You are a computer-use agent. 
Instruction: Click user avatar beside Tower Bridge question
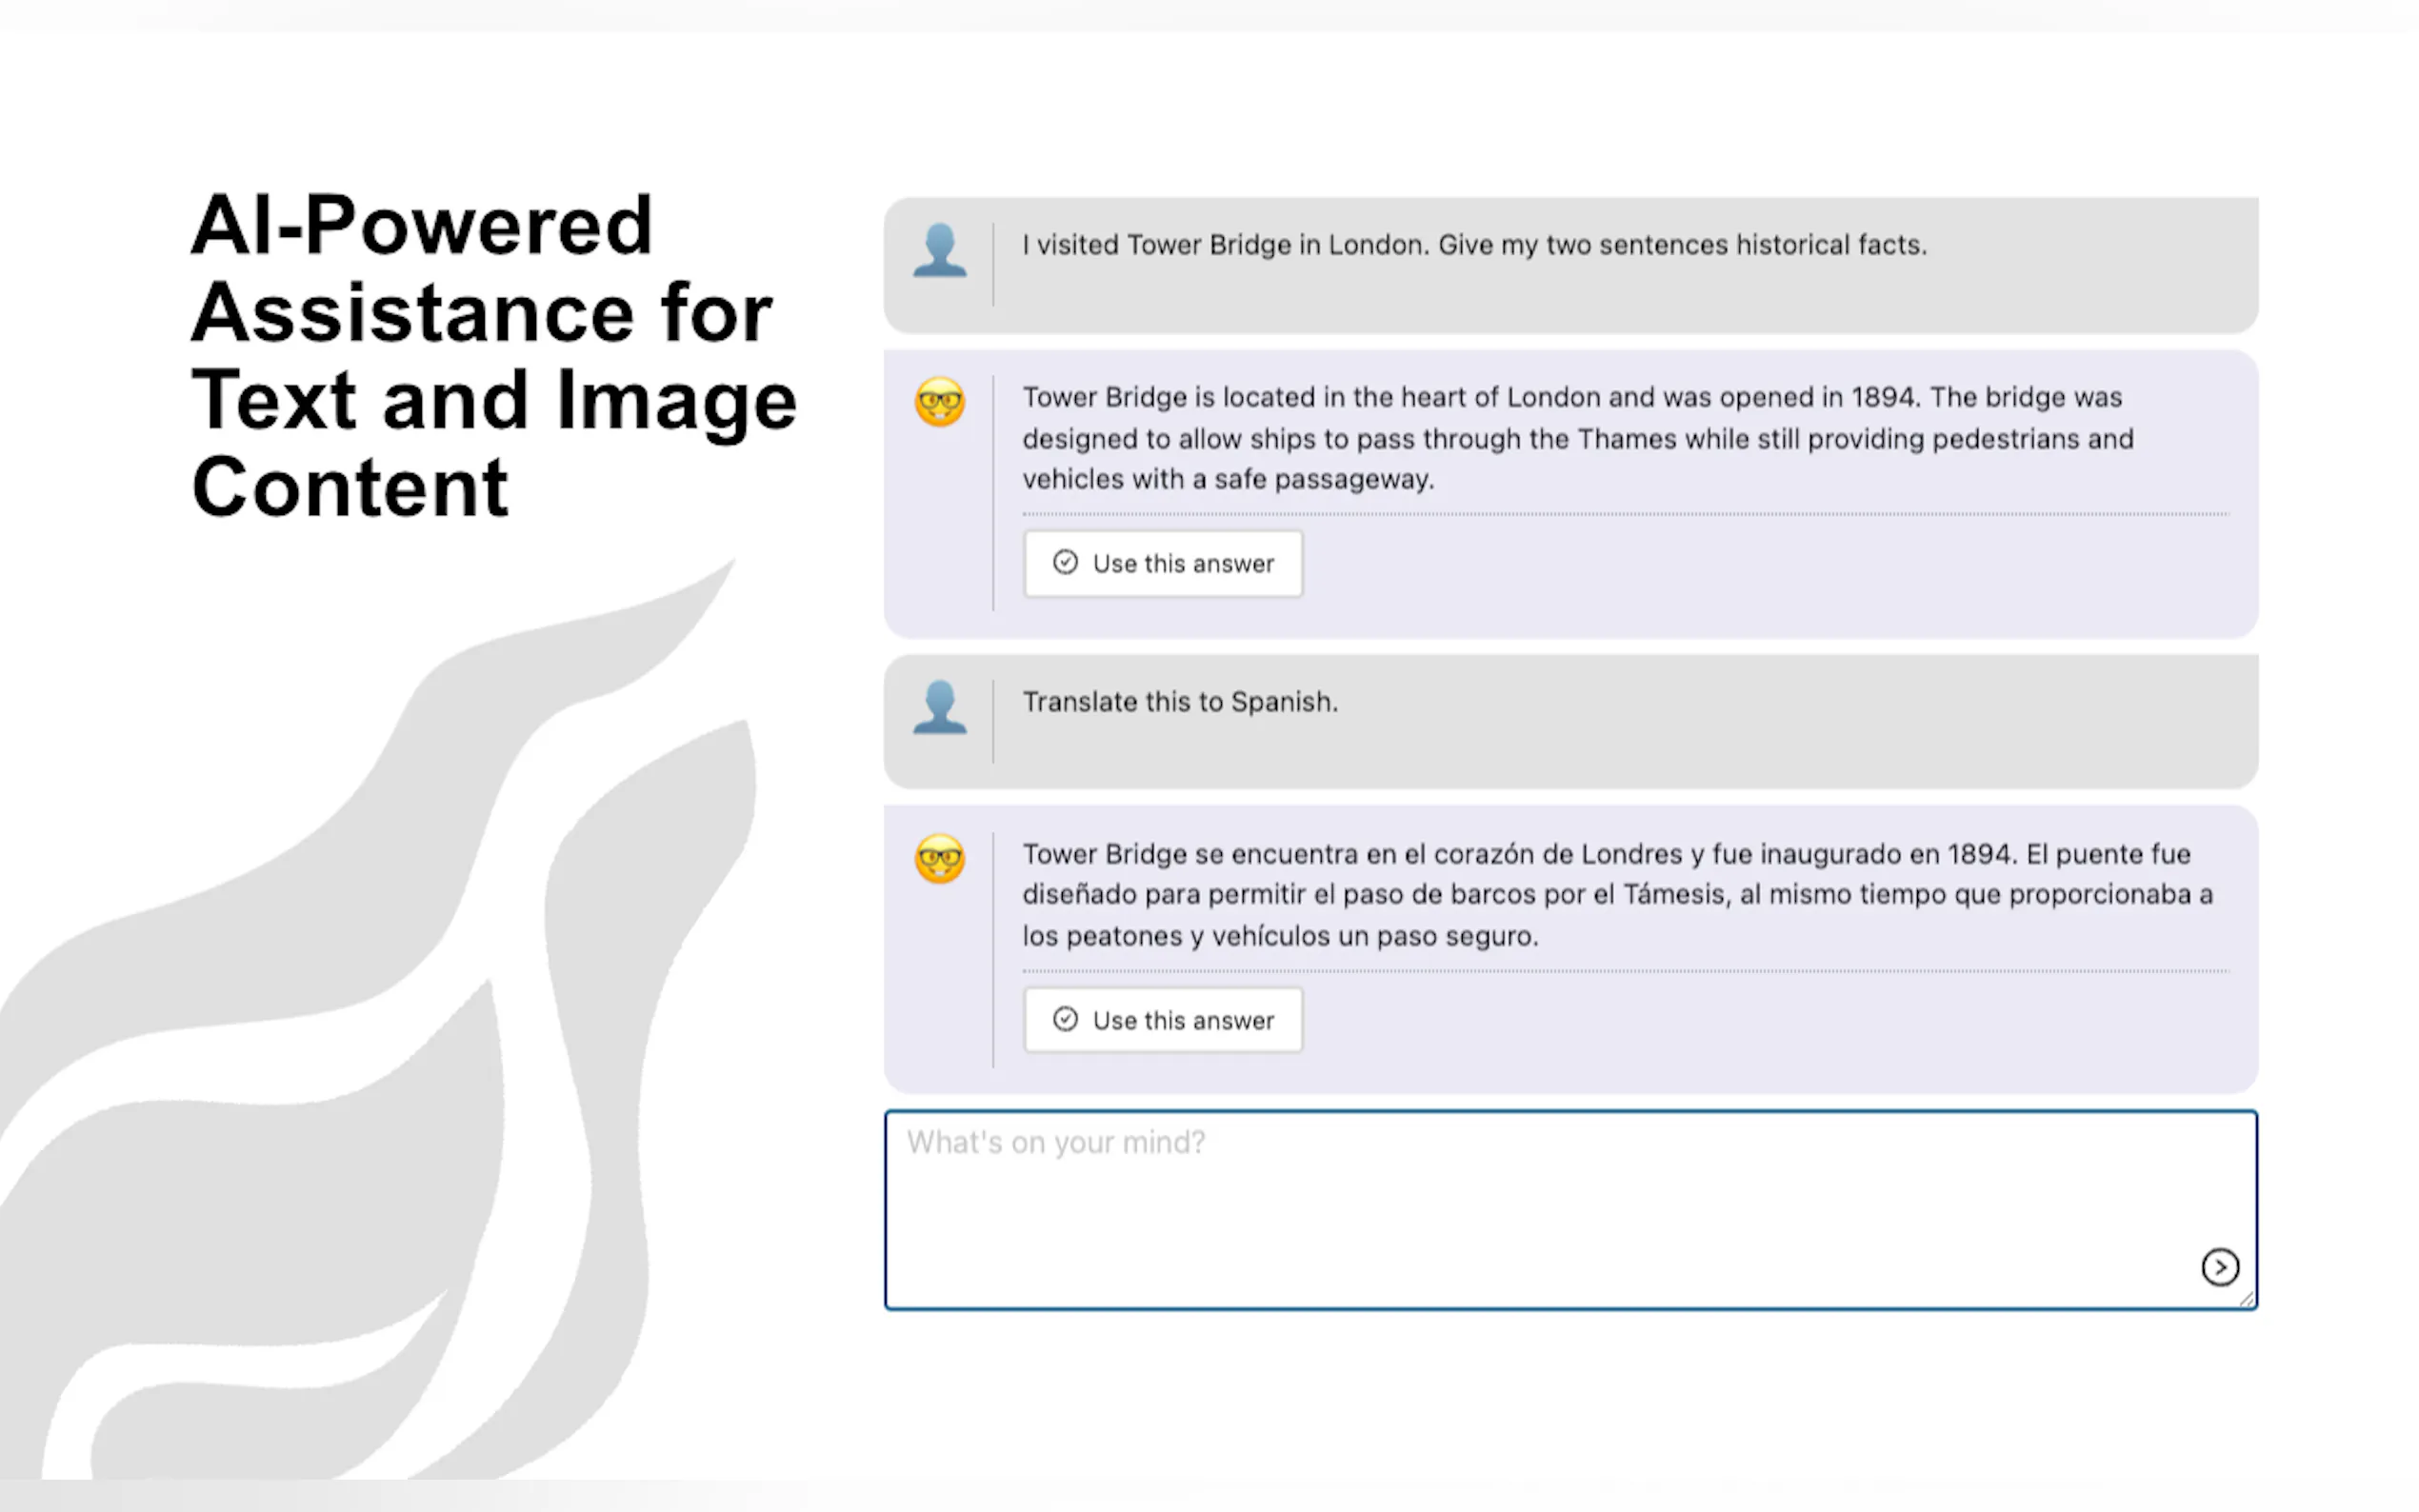[x=939, y=250]
